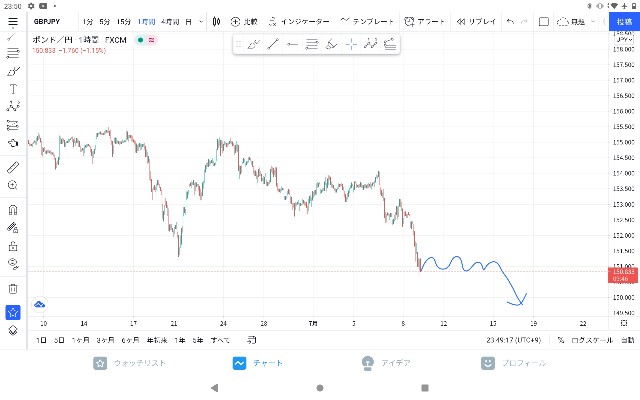Click the current price label 150.838
Image resolution: width=640 pixels, height=400 pixels.
[623, 275]
